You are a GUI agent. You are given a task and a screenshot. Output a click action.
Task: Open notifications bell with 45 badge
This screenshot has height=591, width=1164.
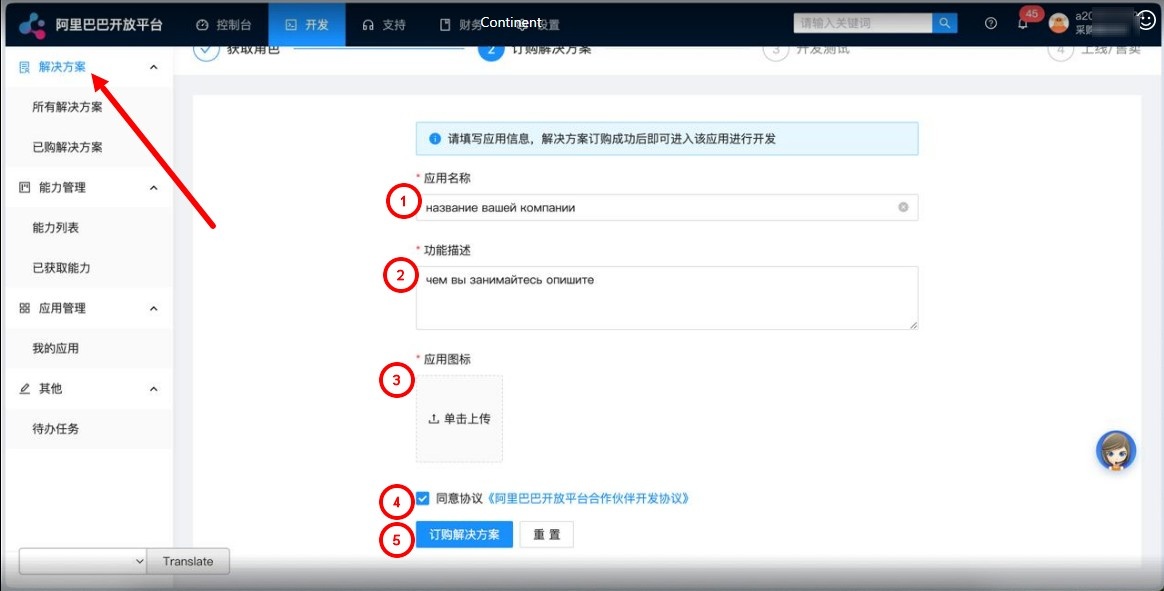[1023, 23]
